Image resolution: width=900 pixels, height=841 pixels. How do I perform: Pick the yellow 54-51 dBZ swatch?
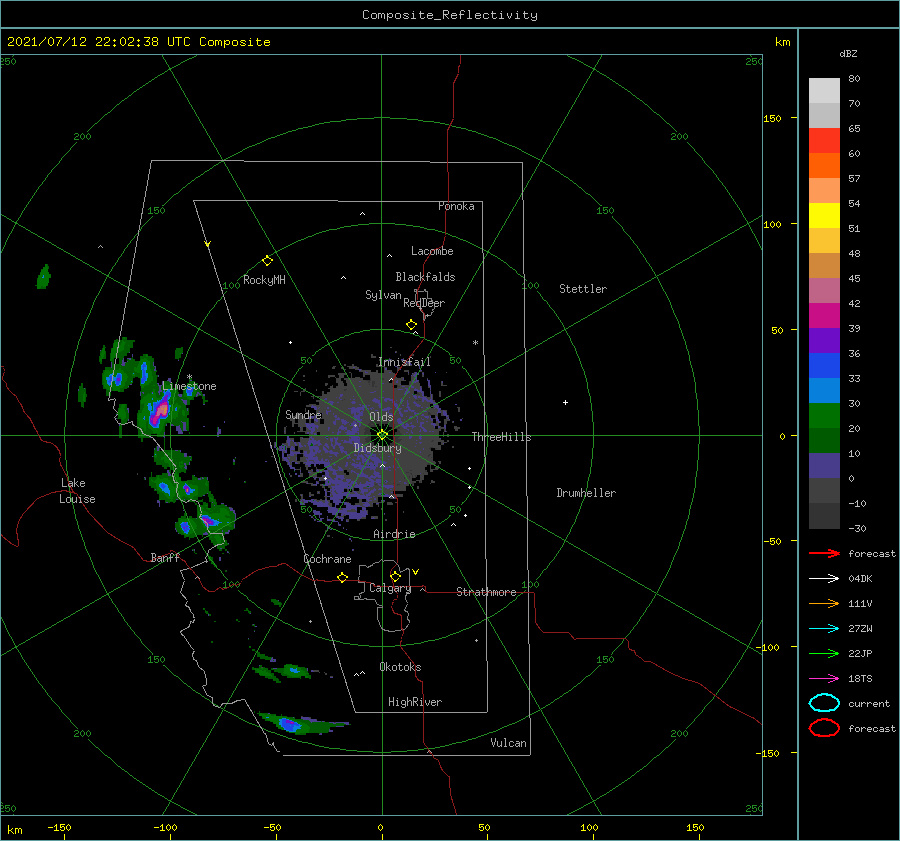(x=824, y=216)
